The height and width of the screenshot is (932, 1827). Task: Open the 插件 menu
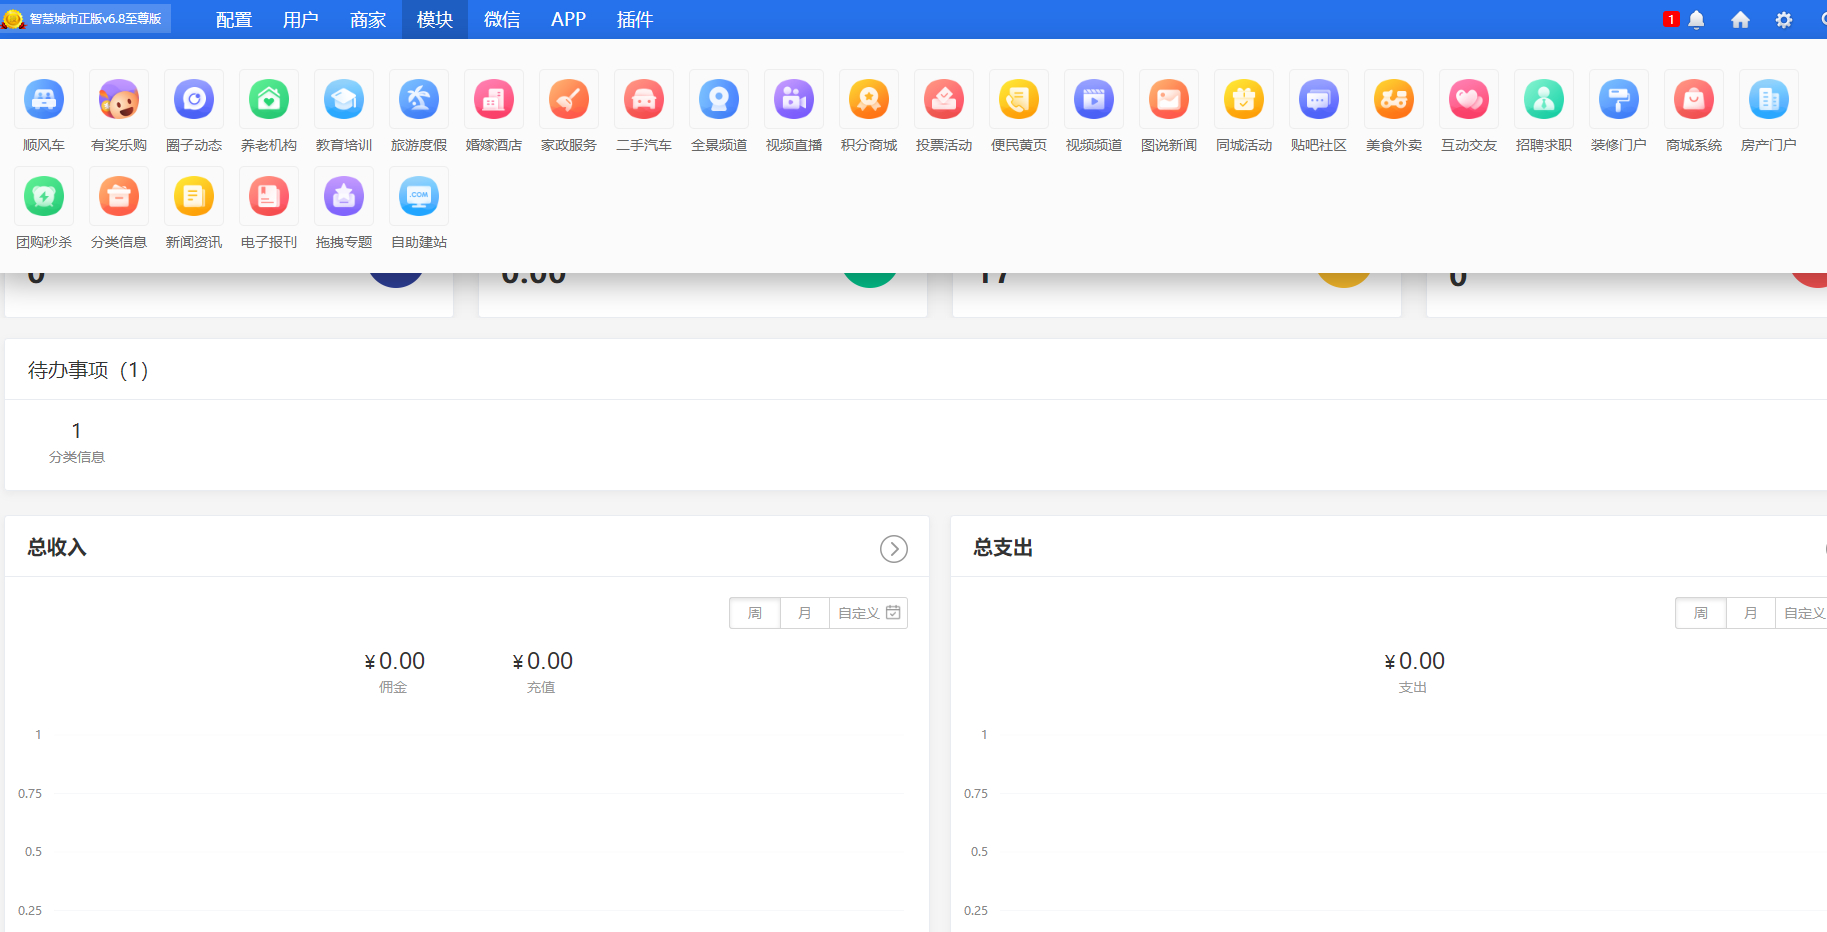click(x=635, y=19)
